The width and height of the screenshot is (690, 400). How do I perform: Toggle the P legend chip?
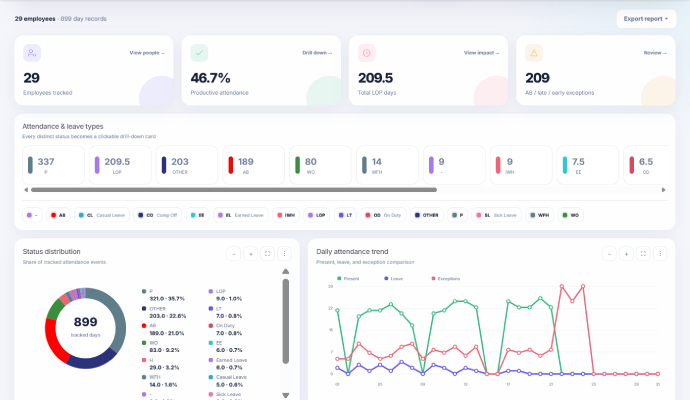[457, 215]
